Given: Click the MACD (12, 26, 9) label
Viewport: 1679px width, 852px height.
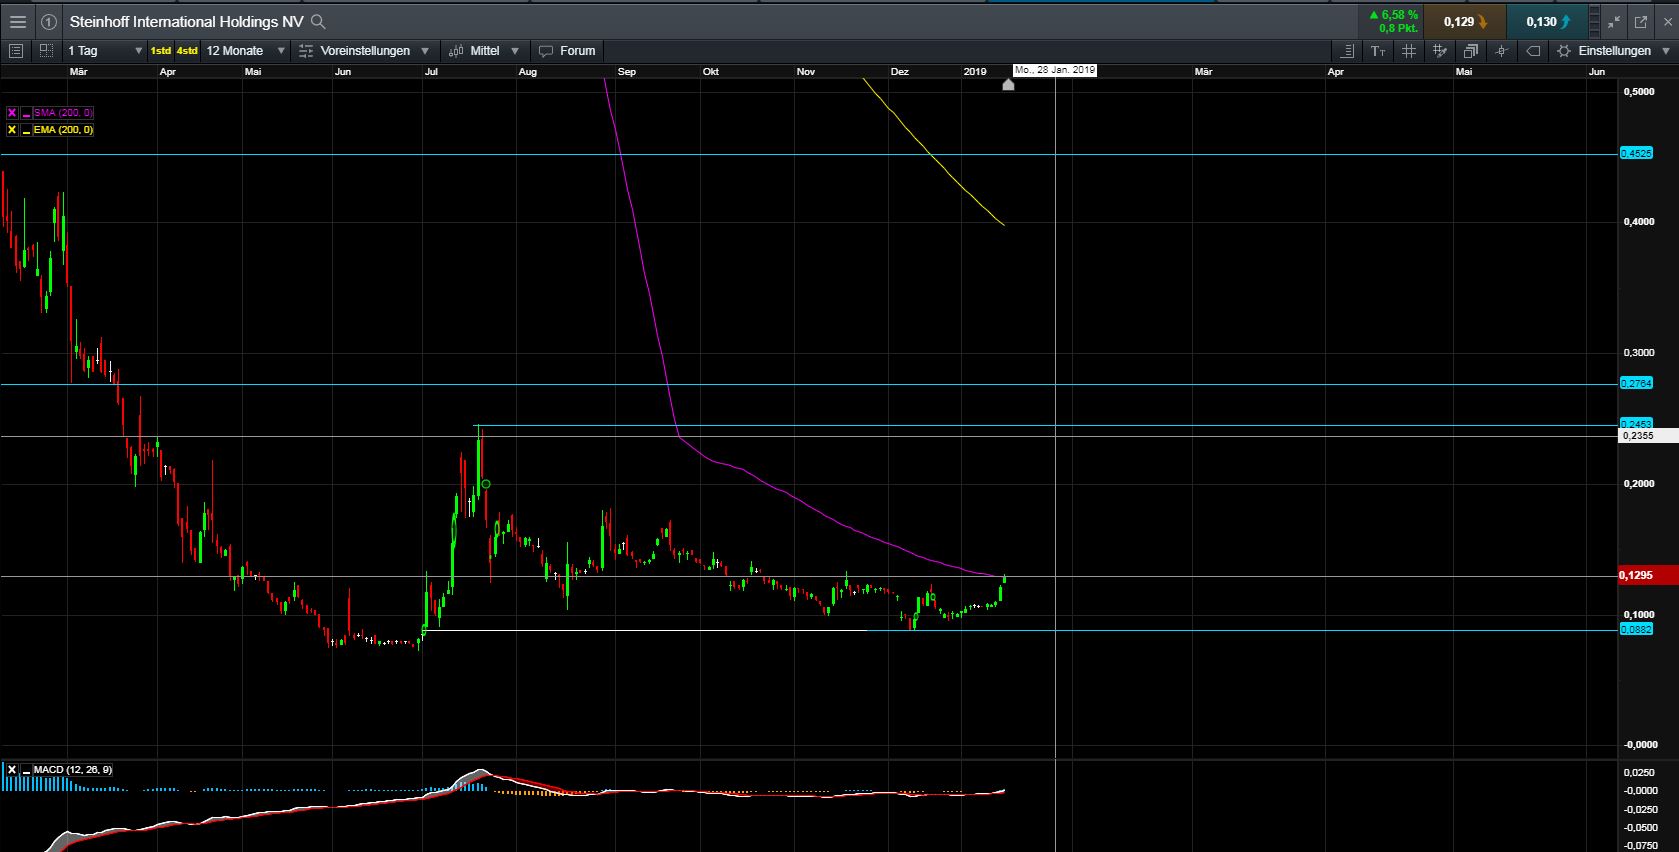Looking at the screenshot, I should pos(73,769).
